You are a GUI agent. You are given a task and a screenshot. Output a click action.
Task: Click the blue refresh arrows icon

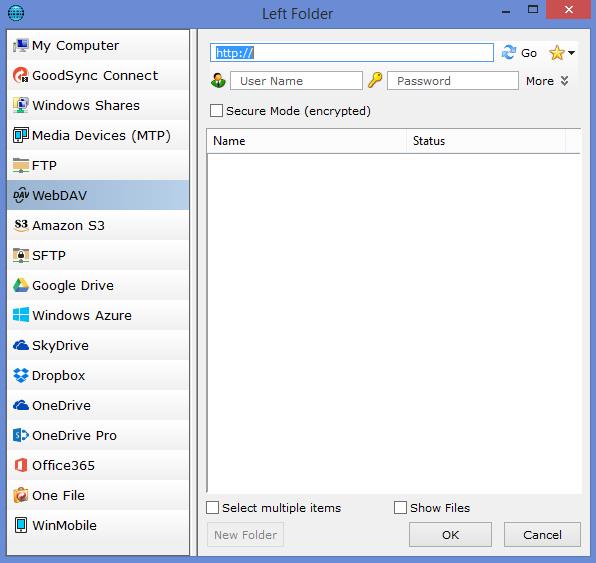[509, 52]
